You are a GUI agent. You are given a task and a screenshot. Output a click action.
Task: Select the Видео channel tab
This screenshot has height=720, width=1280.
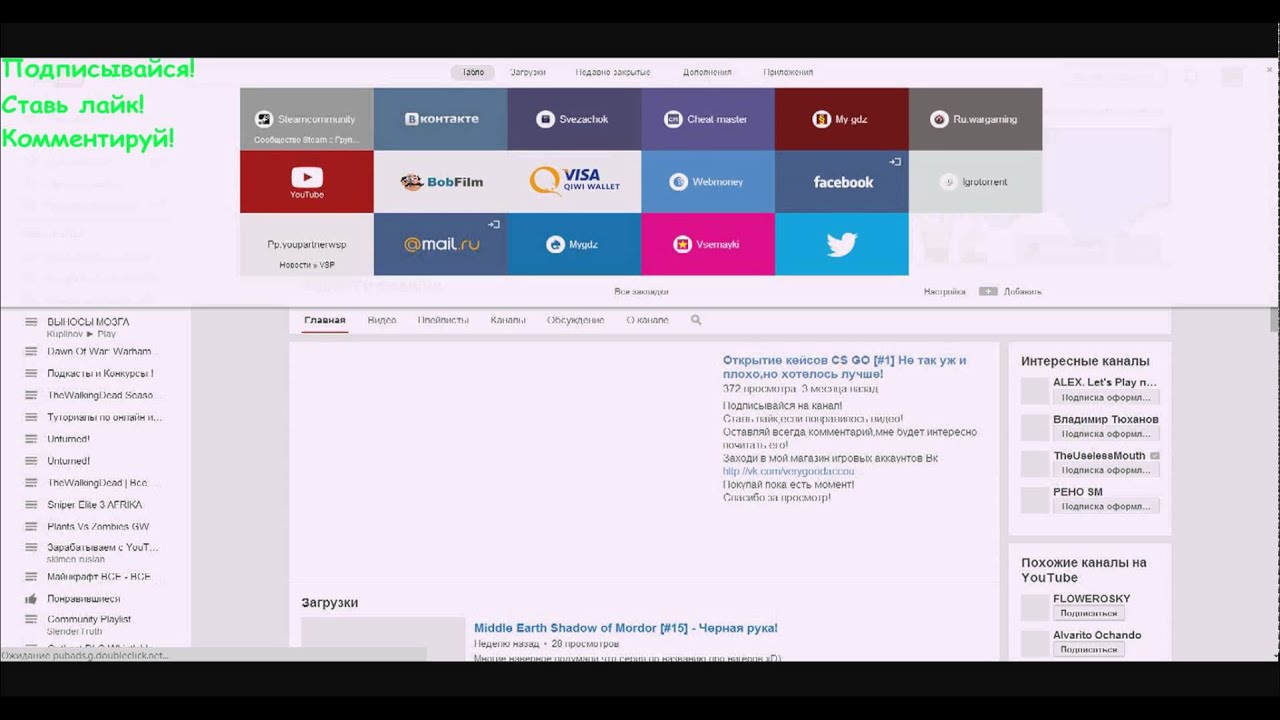(382, 320)
